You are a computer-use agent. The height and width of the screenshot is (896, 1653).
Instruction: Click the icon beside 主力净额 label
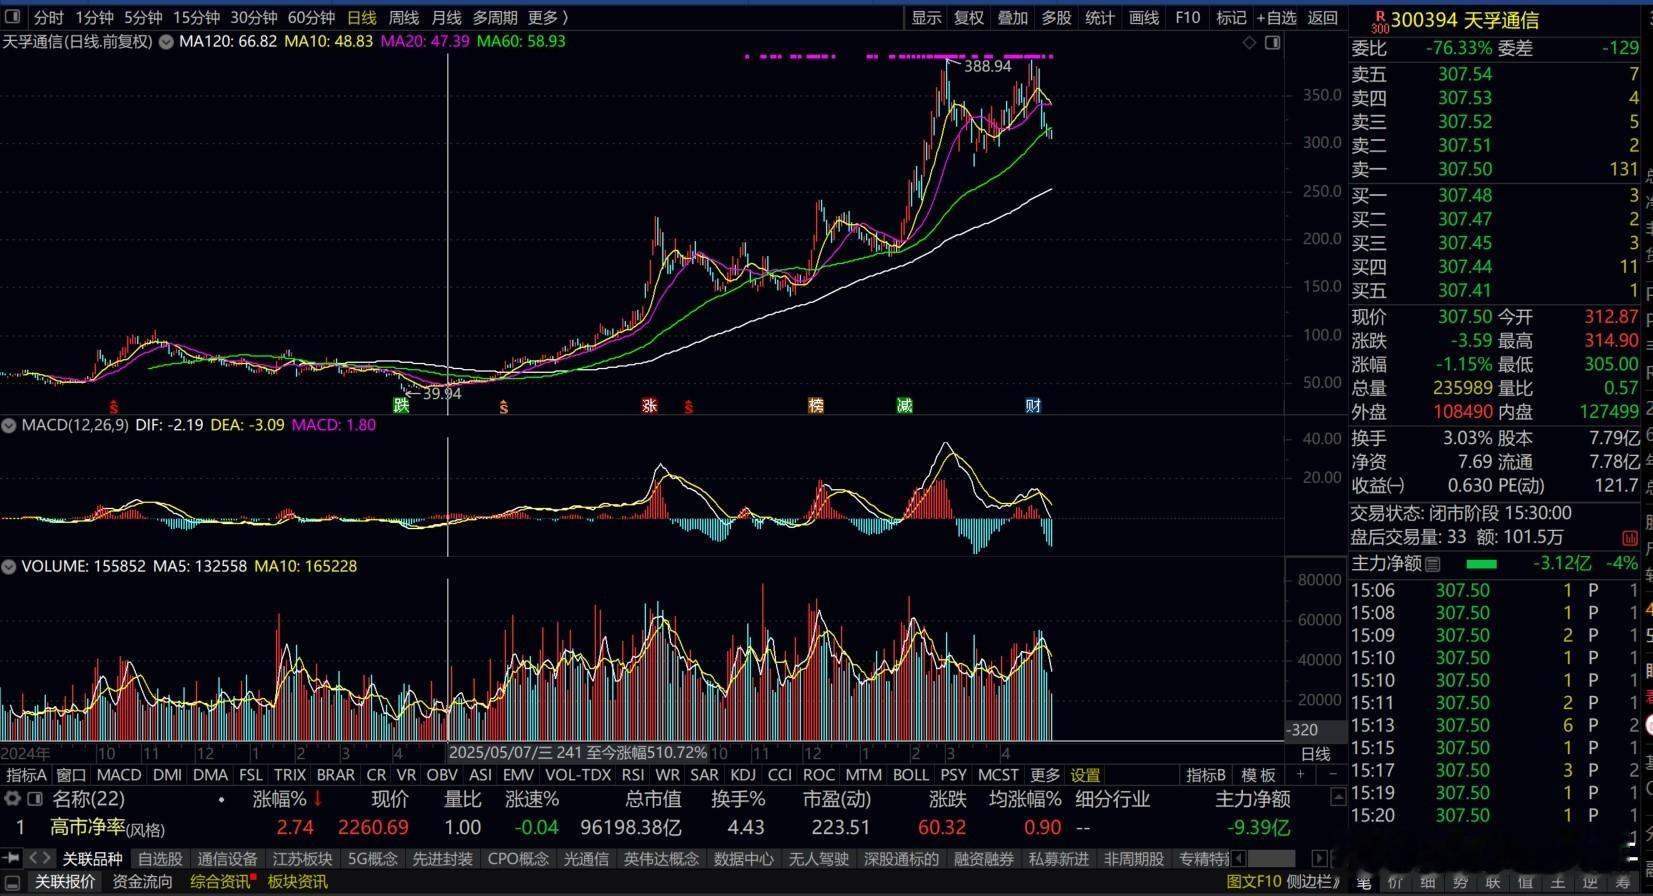[1432, 564]
